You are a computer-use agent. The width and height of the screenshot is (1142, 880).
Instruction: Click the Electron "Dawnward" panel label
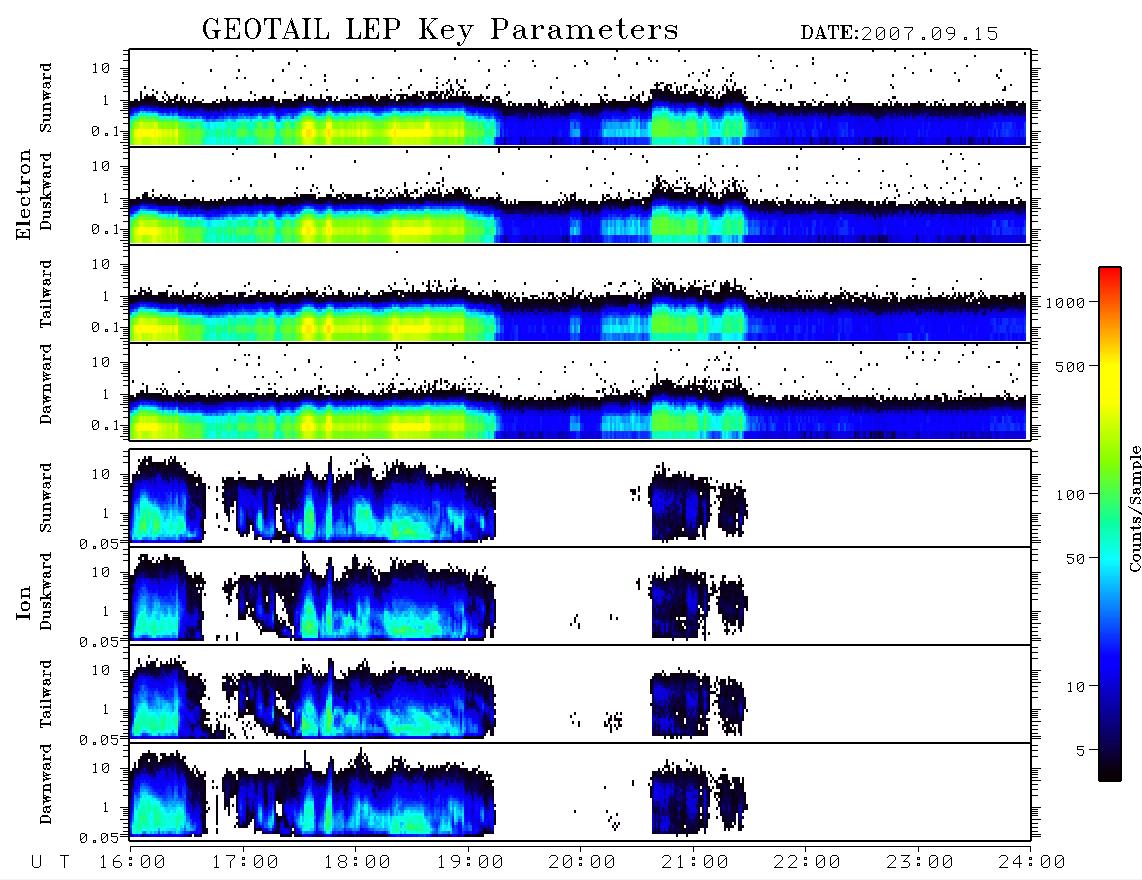pos(46,384)
